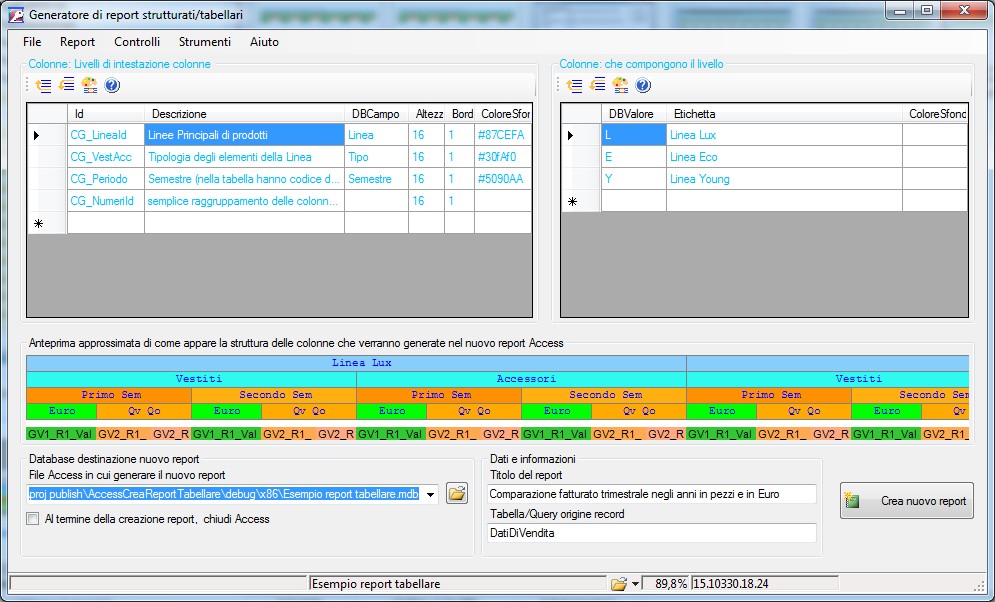Click Altezz cell of CG_Periodo row
The height and width of the screenshot is (602, 995).
(x=426, y=179)
